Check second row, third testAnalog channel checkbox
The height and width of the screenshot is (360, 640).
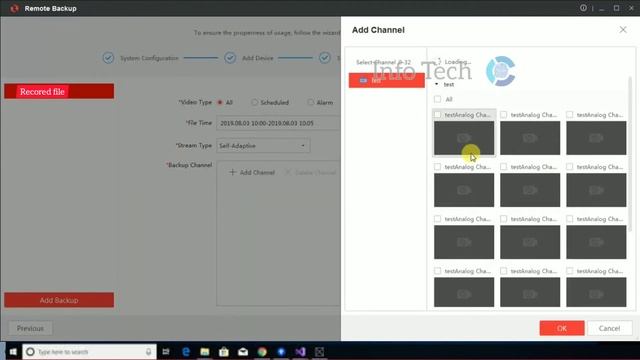569,167
